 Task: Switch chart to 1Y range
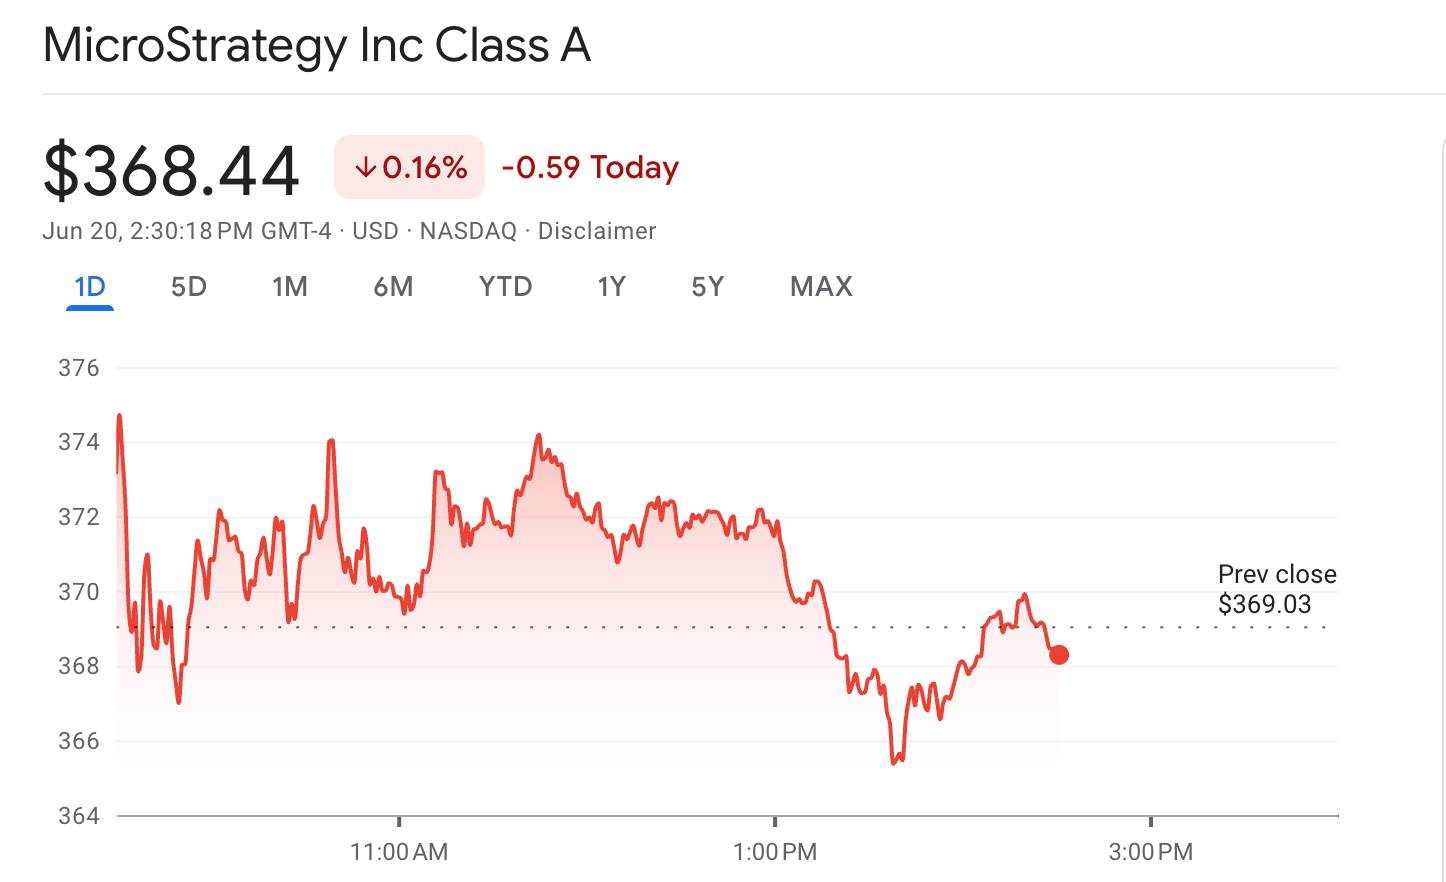[611, 287]
